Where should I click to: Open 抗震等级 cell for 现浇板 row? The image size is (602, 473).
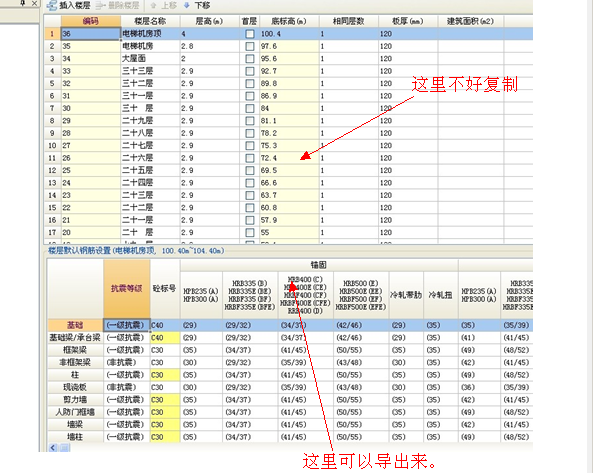(x=127, y=387)
